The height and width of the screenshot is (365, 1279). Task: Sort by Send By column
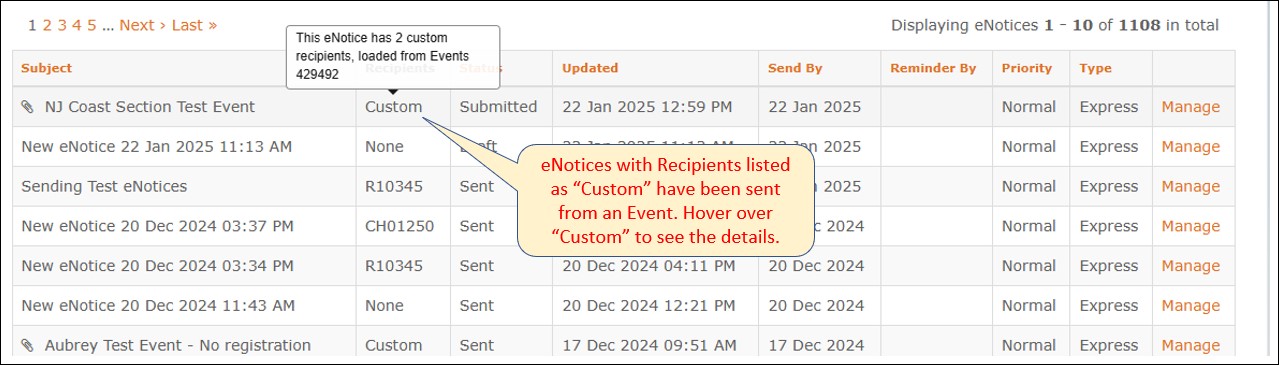tap(795, 68)
